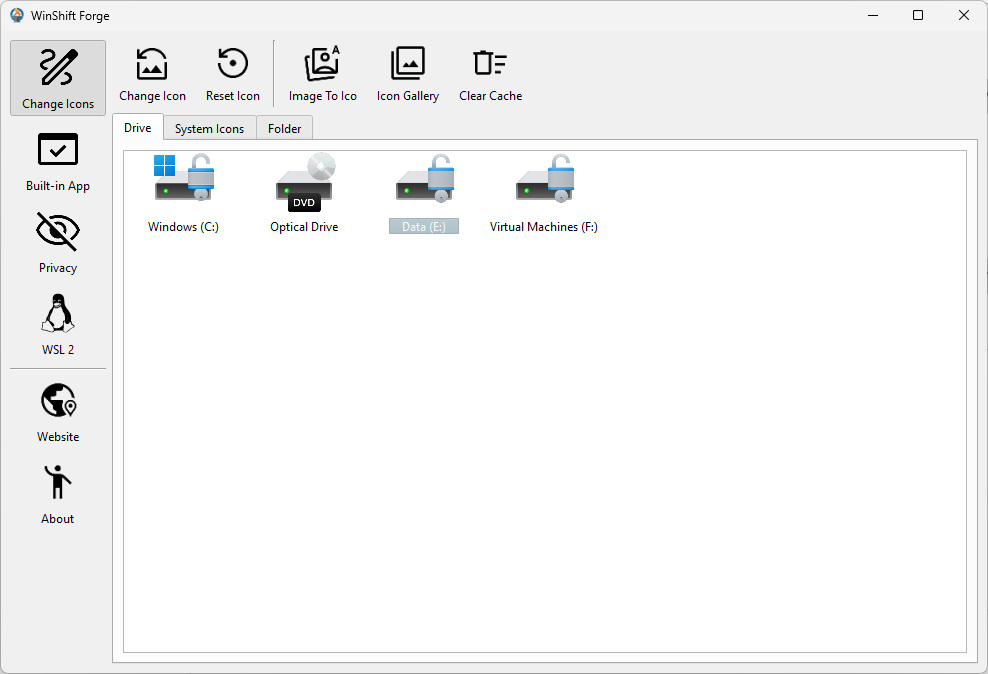Open the Icon Gallery

click(408, 75)
